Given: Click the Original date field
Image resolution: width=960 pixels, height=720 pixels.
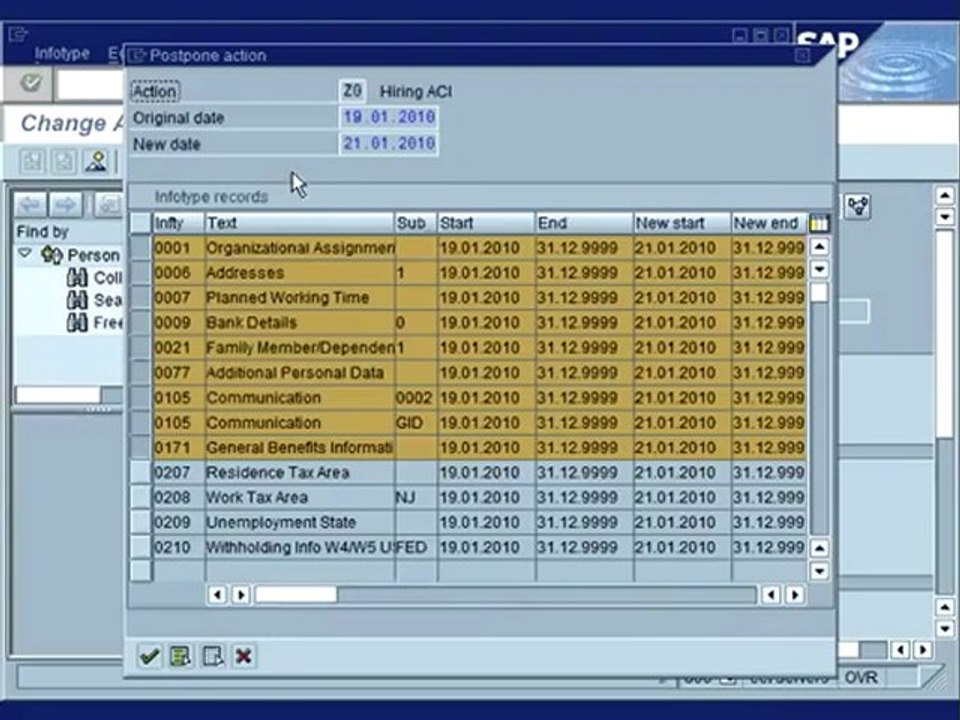Looking at the screenshot, I should pos(388,117).
